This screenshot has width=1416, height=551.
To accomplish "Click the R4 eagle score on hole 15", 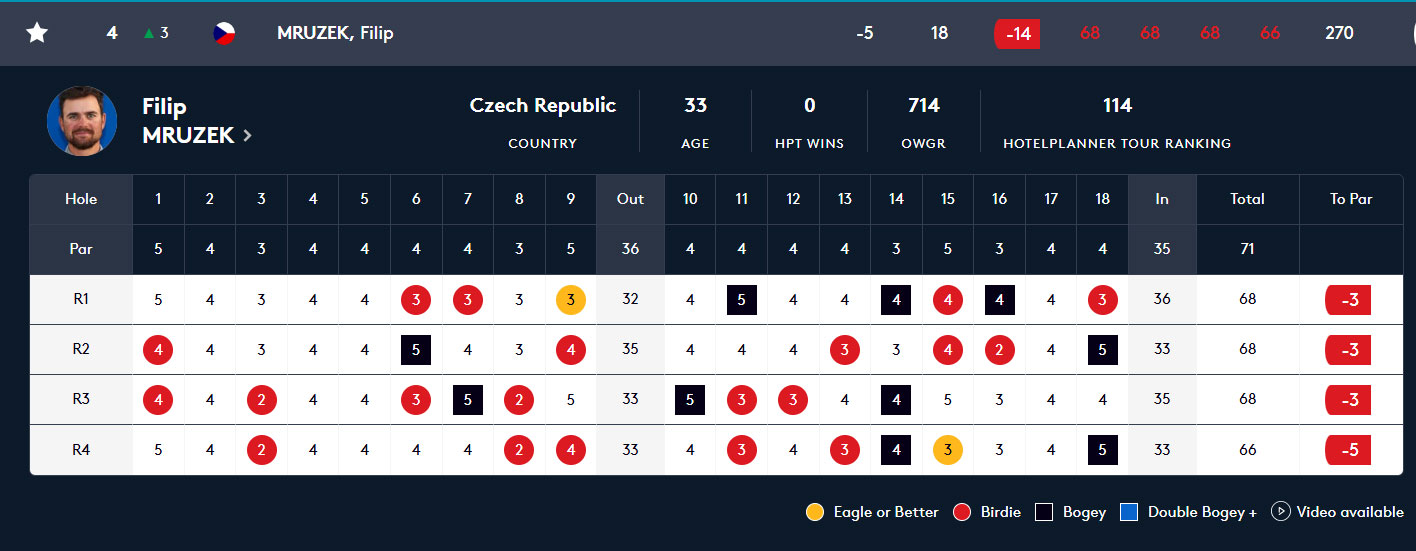I will click(947, 450).
